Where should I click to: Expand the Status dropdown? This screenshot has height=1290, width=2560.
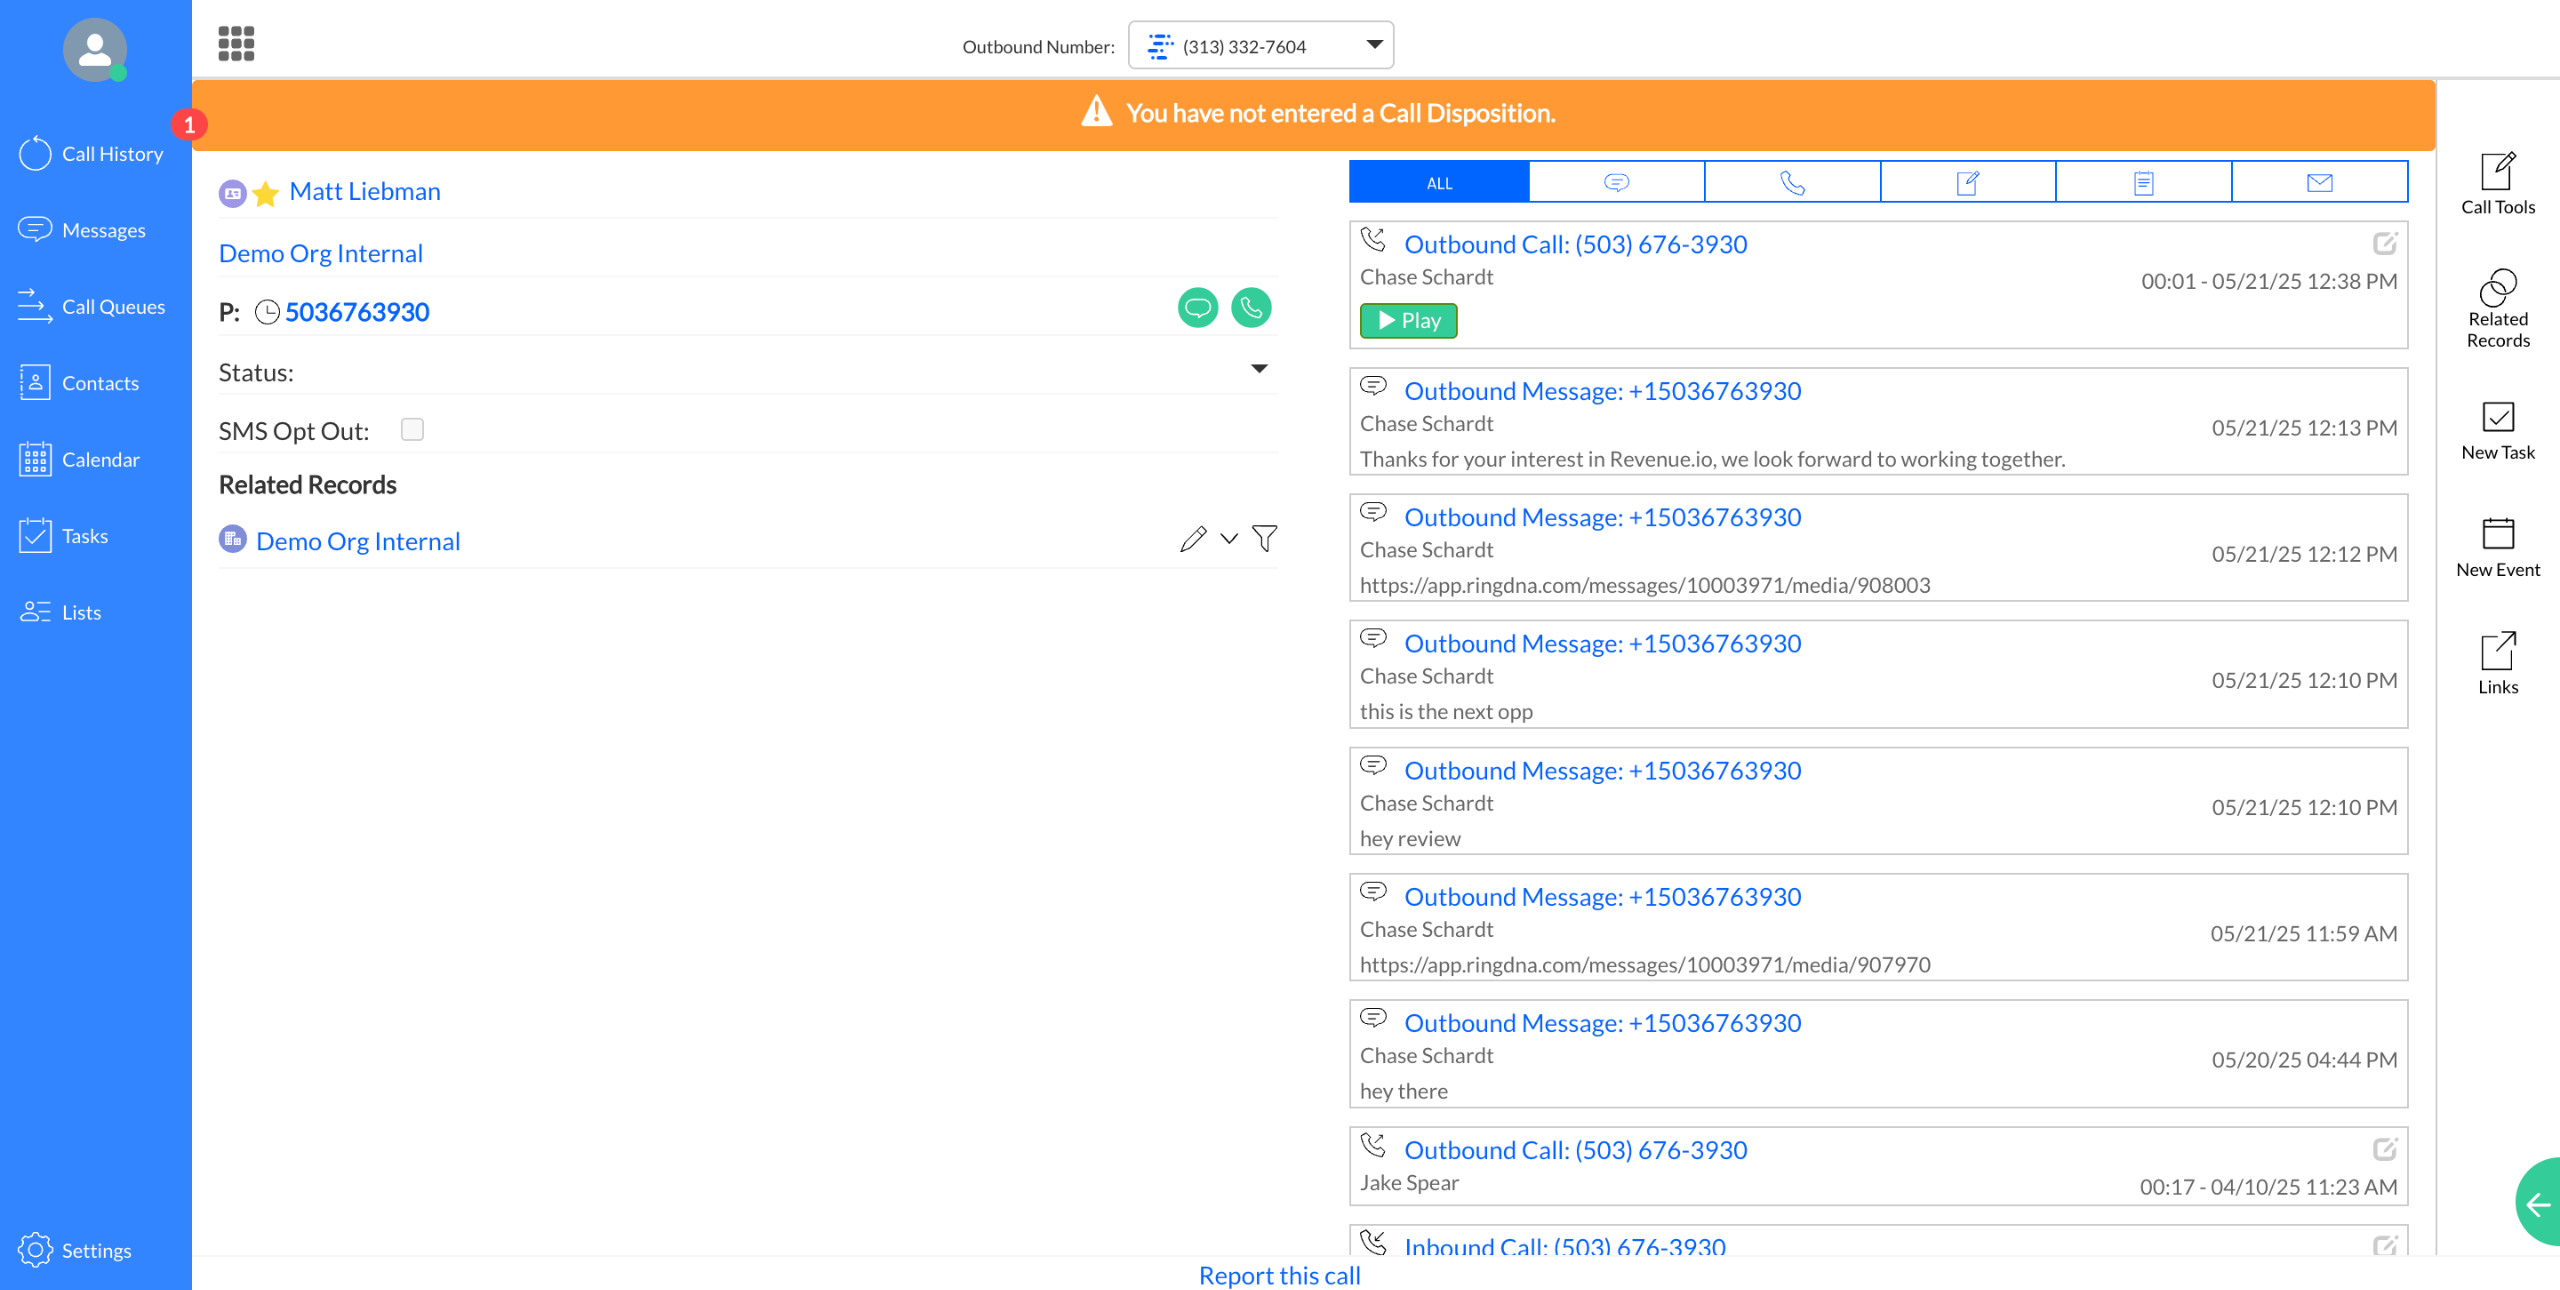coord(1259,369)
